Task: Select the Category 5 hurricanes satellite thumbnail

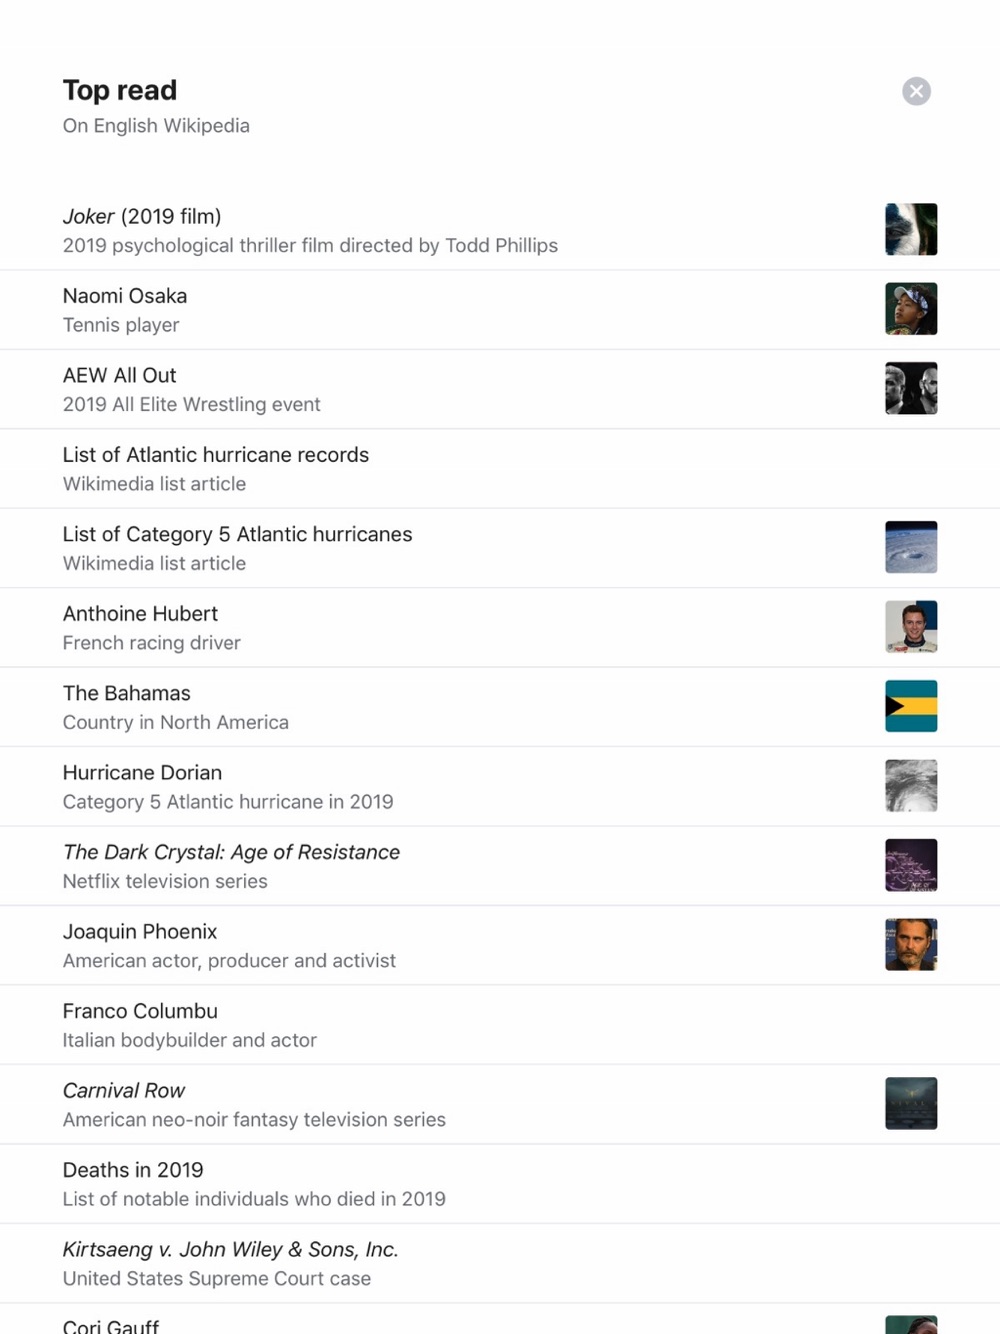Action: pyautogui.click(x=911, y=547)
